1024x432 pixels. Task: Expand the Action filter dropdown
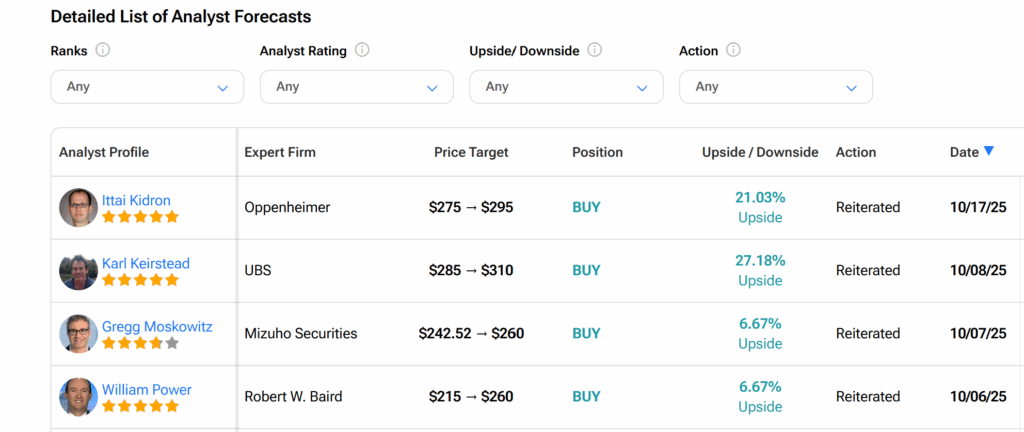point(775,87)
